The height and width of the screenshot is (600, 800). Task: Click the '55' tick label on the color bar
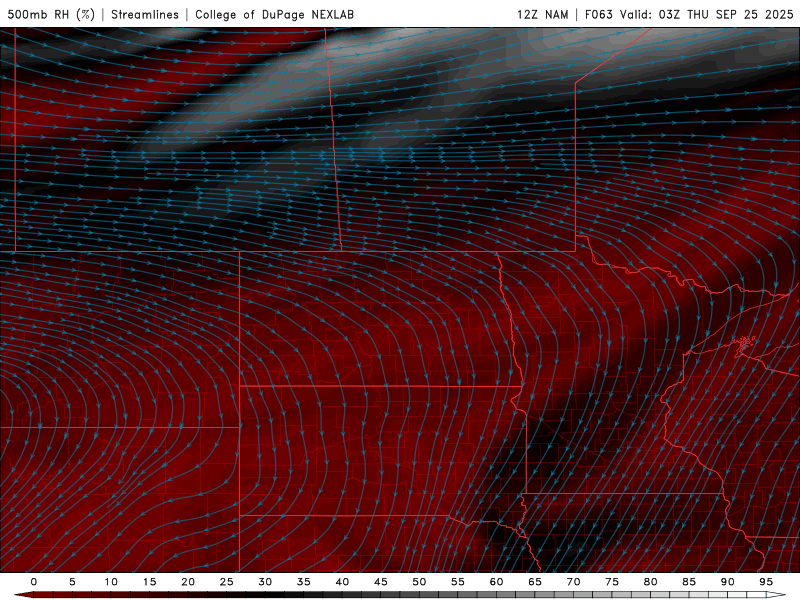tap(458, 582)
